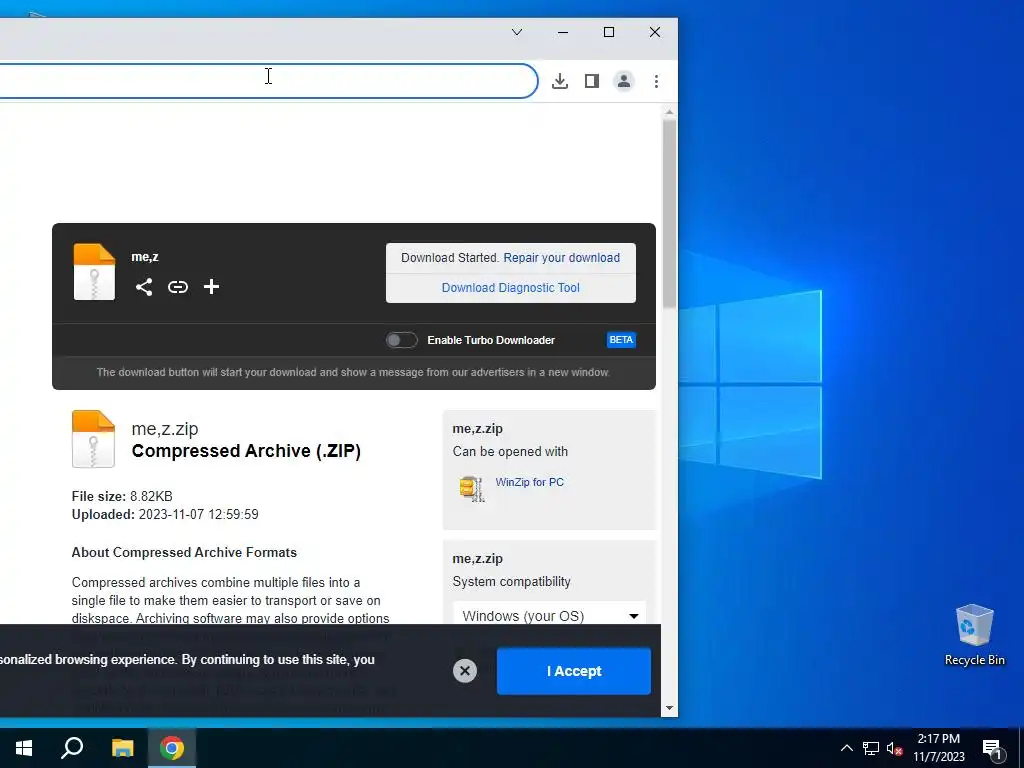Viewport: 1024px width, 768px height.
Task: Minimize the Chrome window
Action: click(x=563, y=32)
